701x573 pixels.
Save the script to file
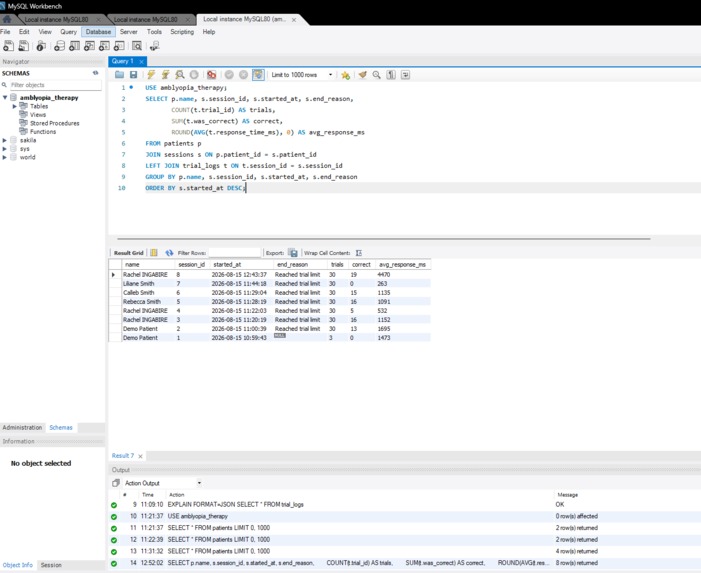point(133,75)
